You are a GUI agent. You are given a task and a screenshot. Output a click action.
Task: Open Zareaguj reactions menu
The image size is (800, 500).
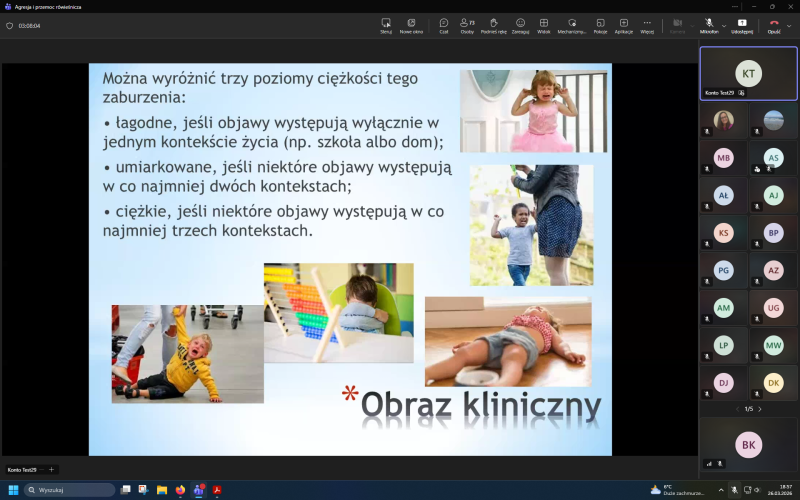click(x=520, y=25)
